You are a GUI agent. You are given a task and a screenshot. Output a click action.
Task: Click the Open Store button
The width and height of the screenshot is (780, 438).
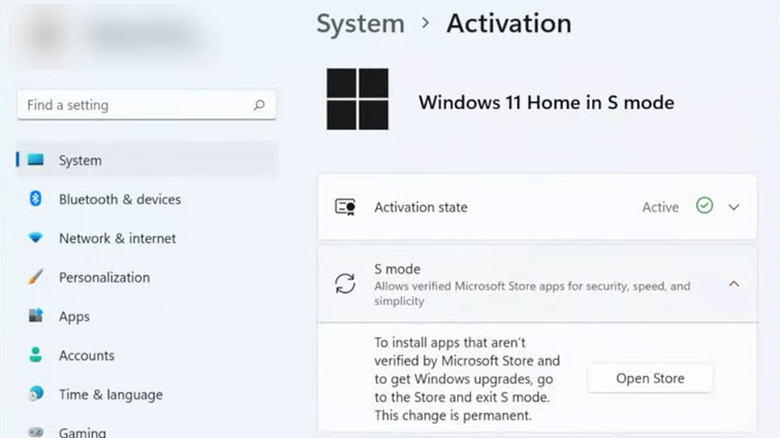pos(650,378)
